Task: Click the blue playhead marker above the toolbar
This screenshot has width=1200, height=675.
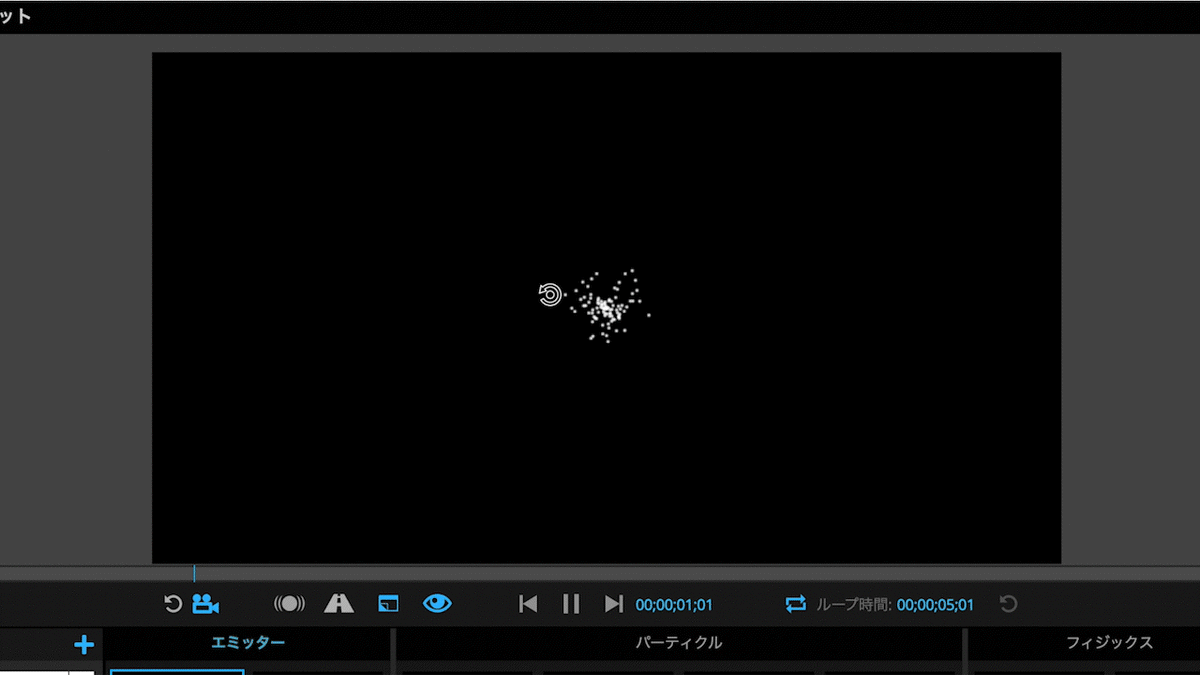Action: (x=196, y=575)
